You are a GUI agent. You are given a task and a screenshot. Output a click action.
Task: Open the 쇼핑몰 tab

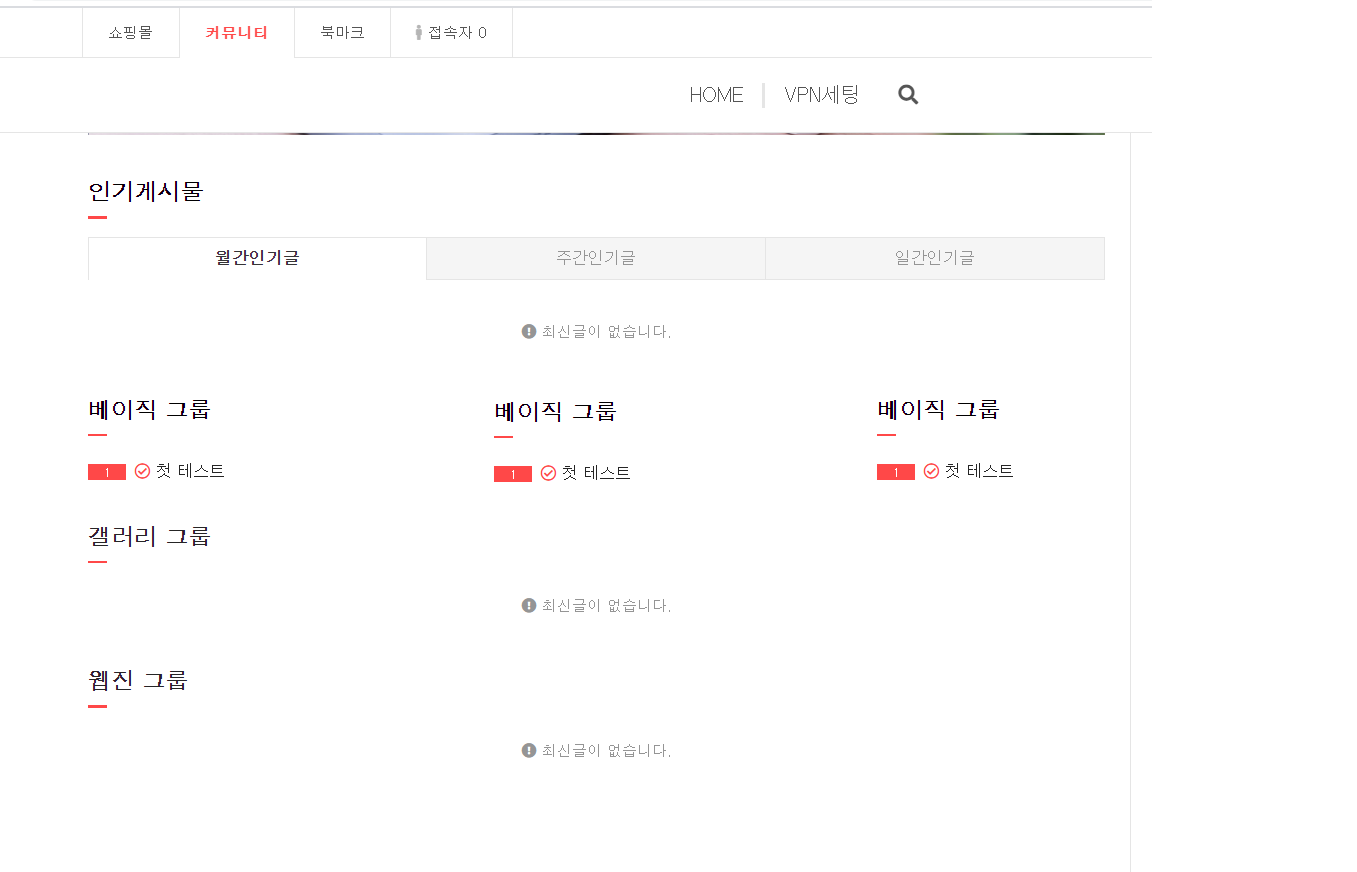(x=131, y=33)
